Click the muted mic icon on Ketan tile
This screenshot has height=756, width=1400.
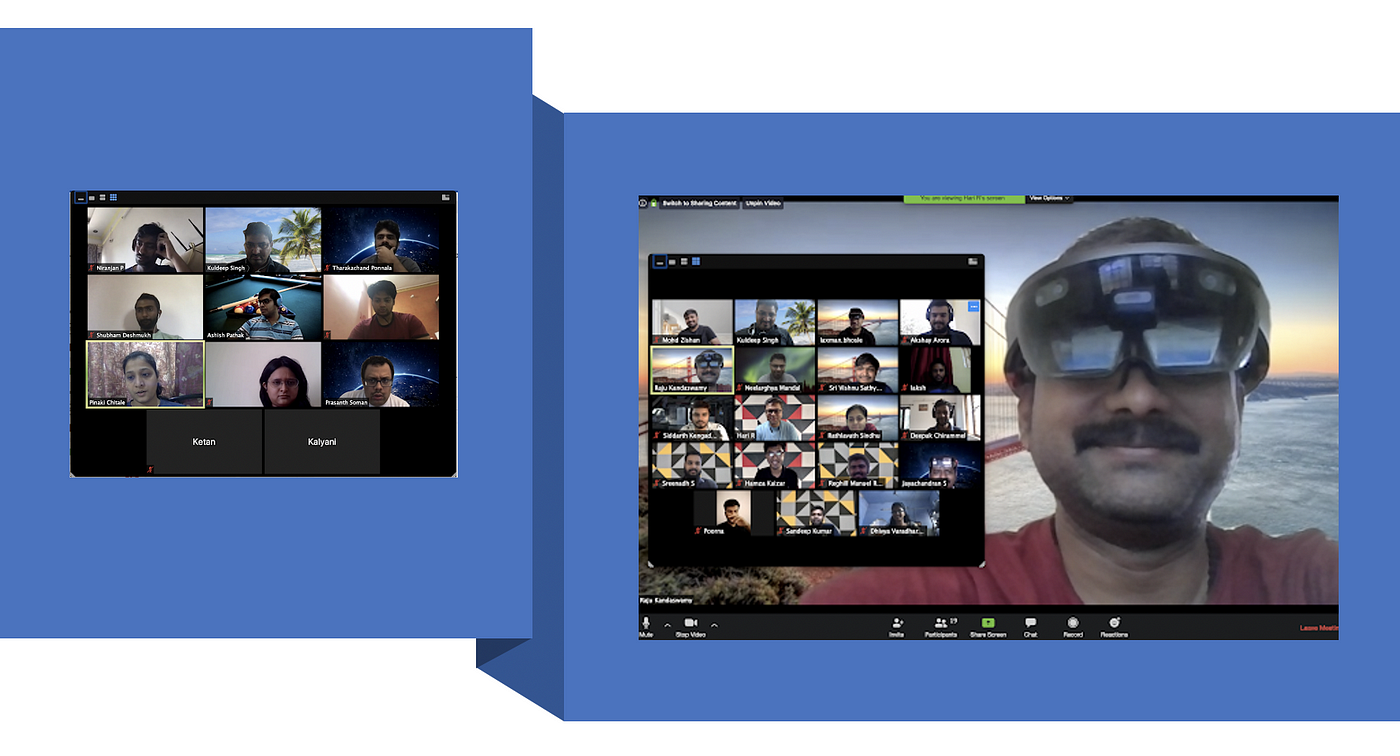[150, 468]
